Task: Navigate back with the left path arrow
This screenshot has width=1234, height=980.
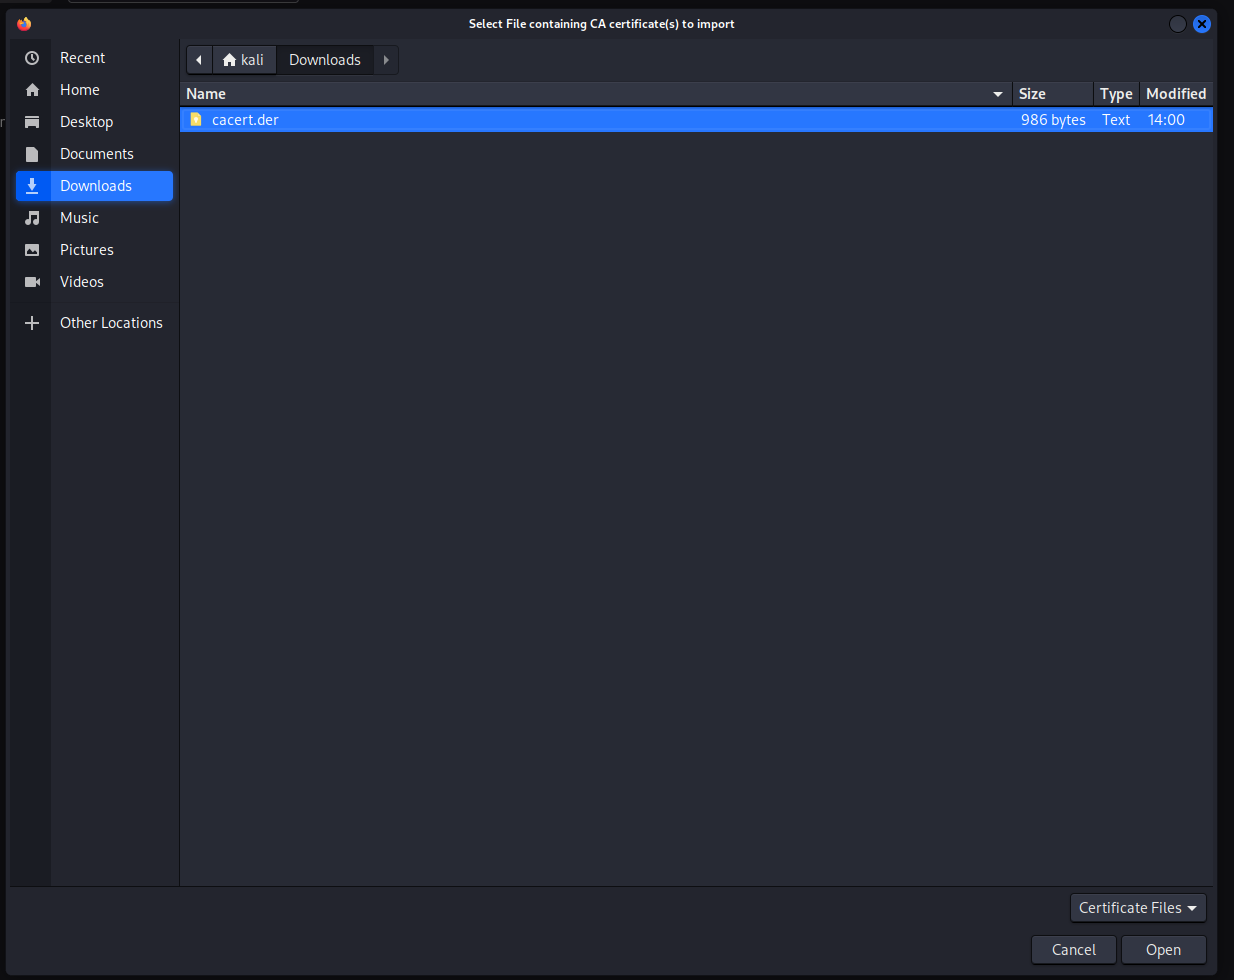Action: click(x=199, y=60)
